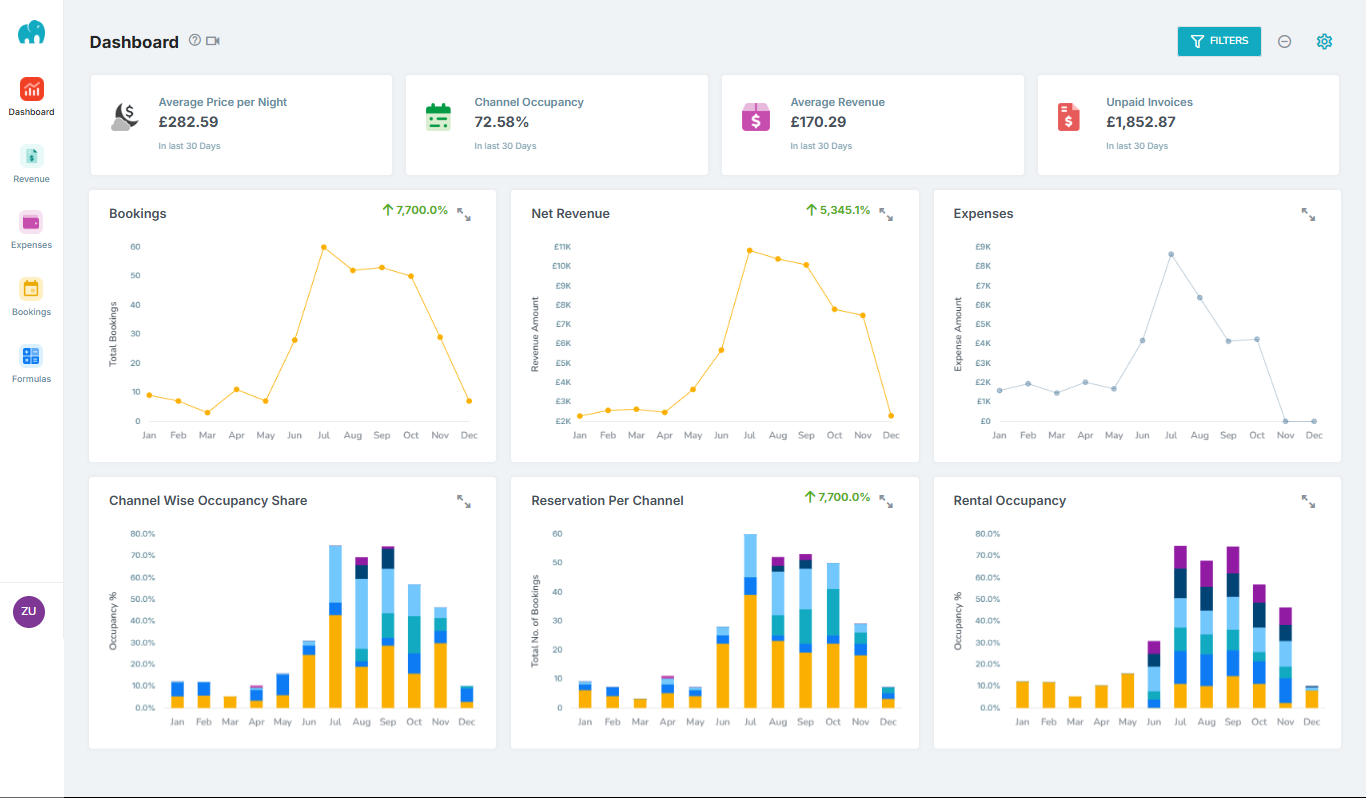Click the Bookings 7,700.0% growth indicator
The height and width of the screenshot is (798, 1366).
click(x=415, y=210)
